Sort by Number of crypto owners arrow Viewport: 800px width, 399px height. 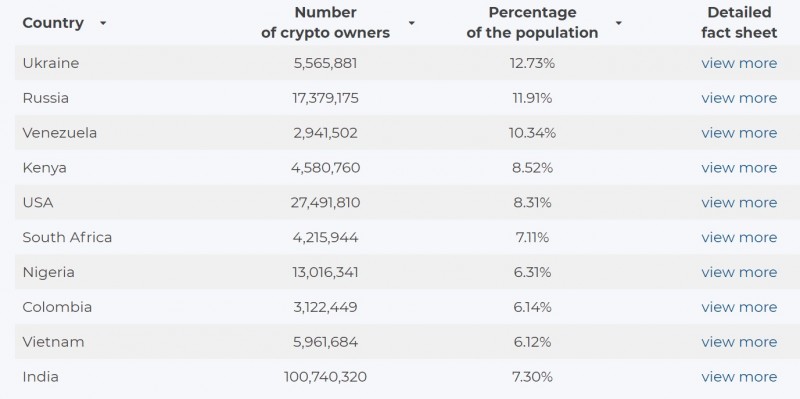coord(411,23)
